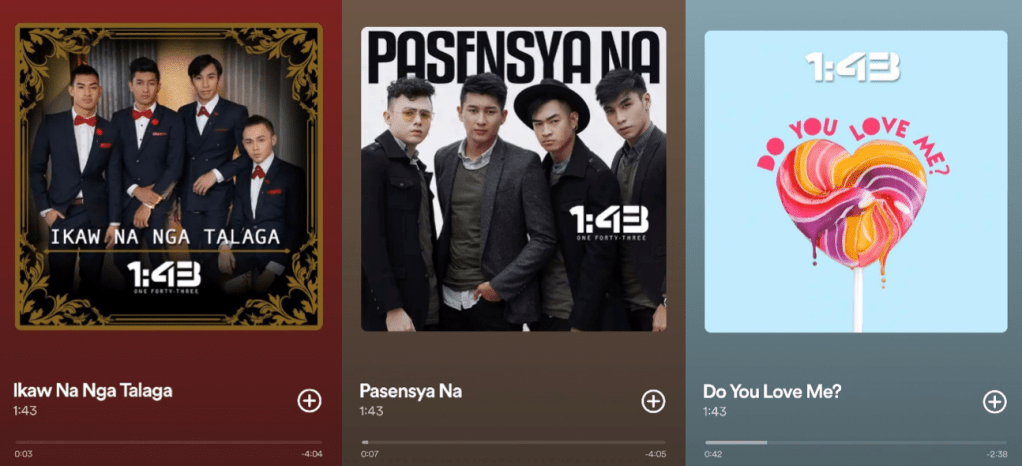The width and height of the screenshot is (1022, 466).
Task: Seek on Ikaw Na Nga Talaga progress bar
Action: [169, 442]
